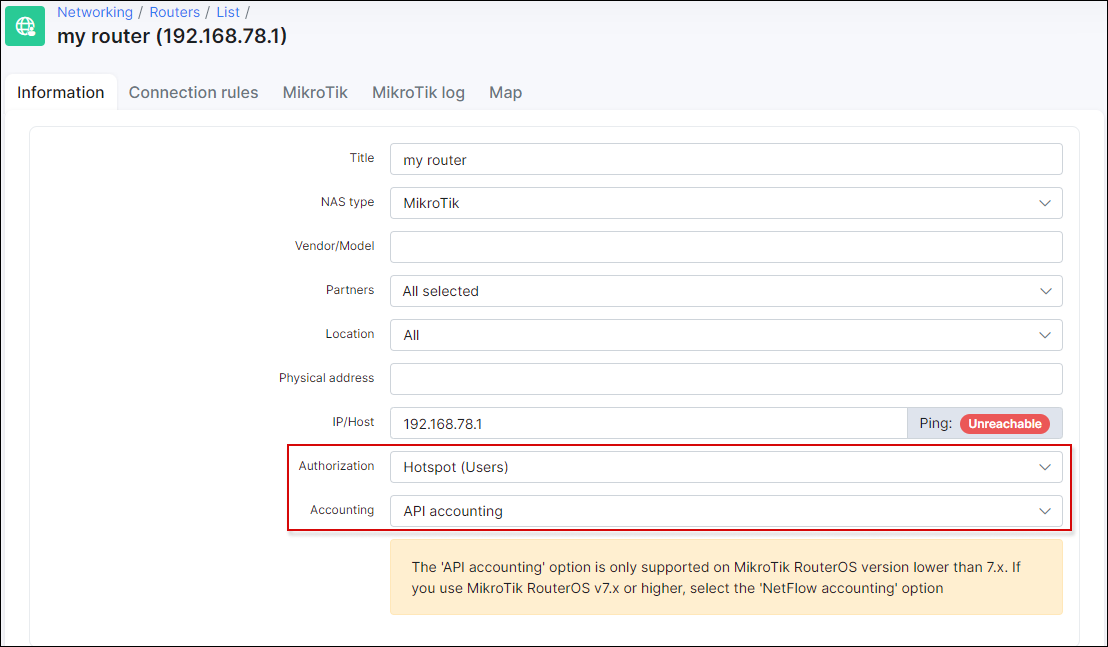Open the Authorization dropdown

pyautogui.click(x=725, y=467)
